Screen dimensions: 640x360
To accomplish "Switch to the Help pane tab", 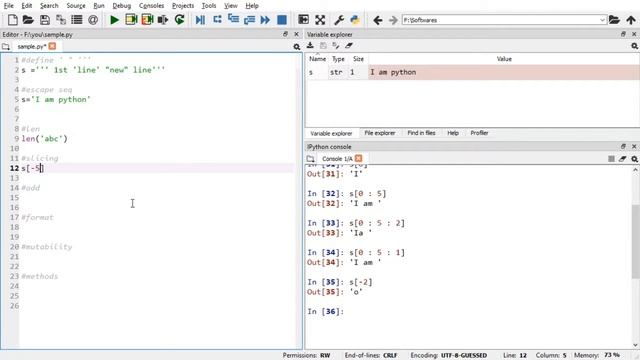I will pyautogui.click(x=453, y=133).
